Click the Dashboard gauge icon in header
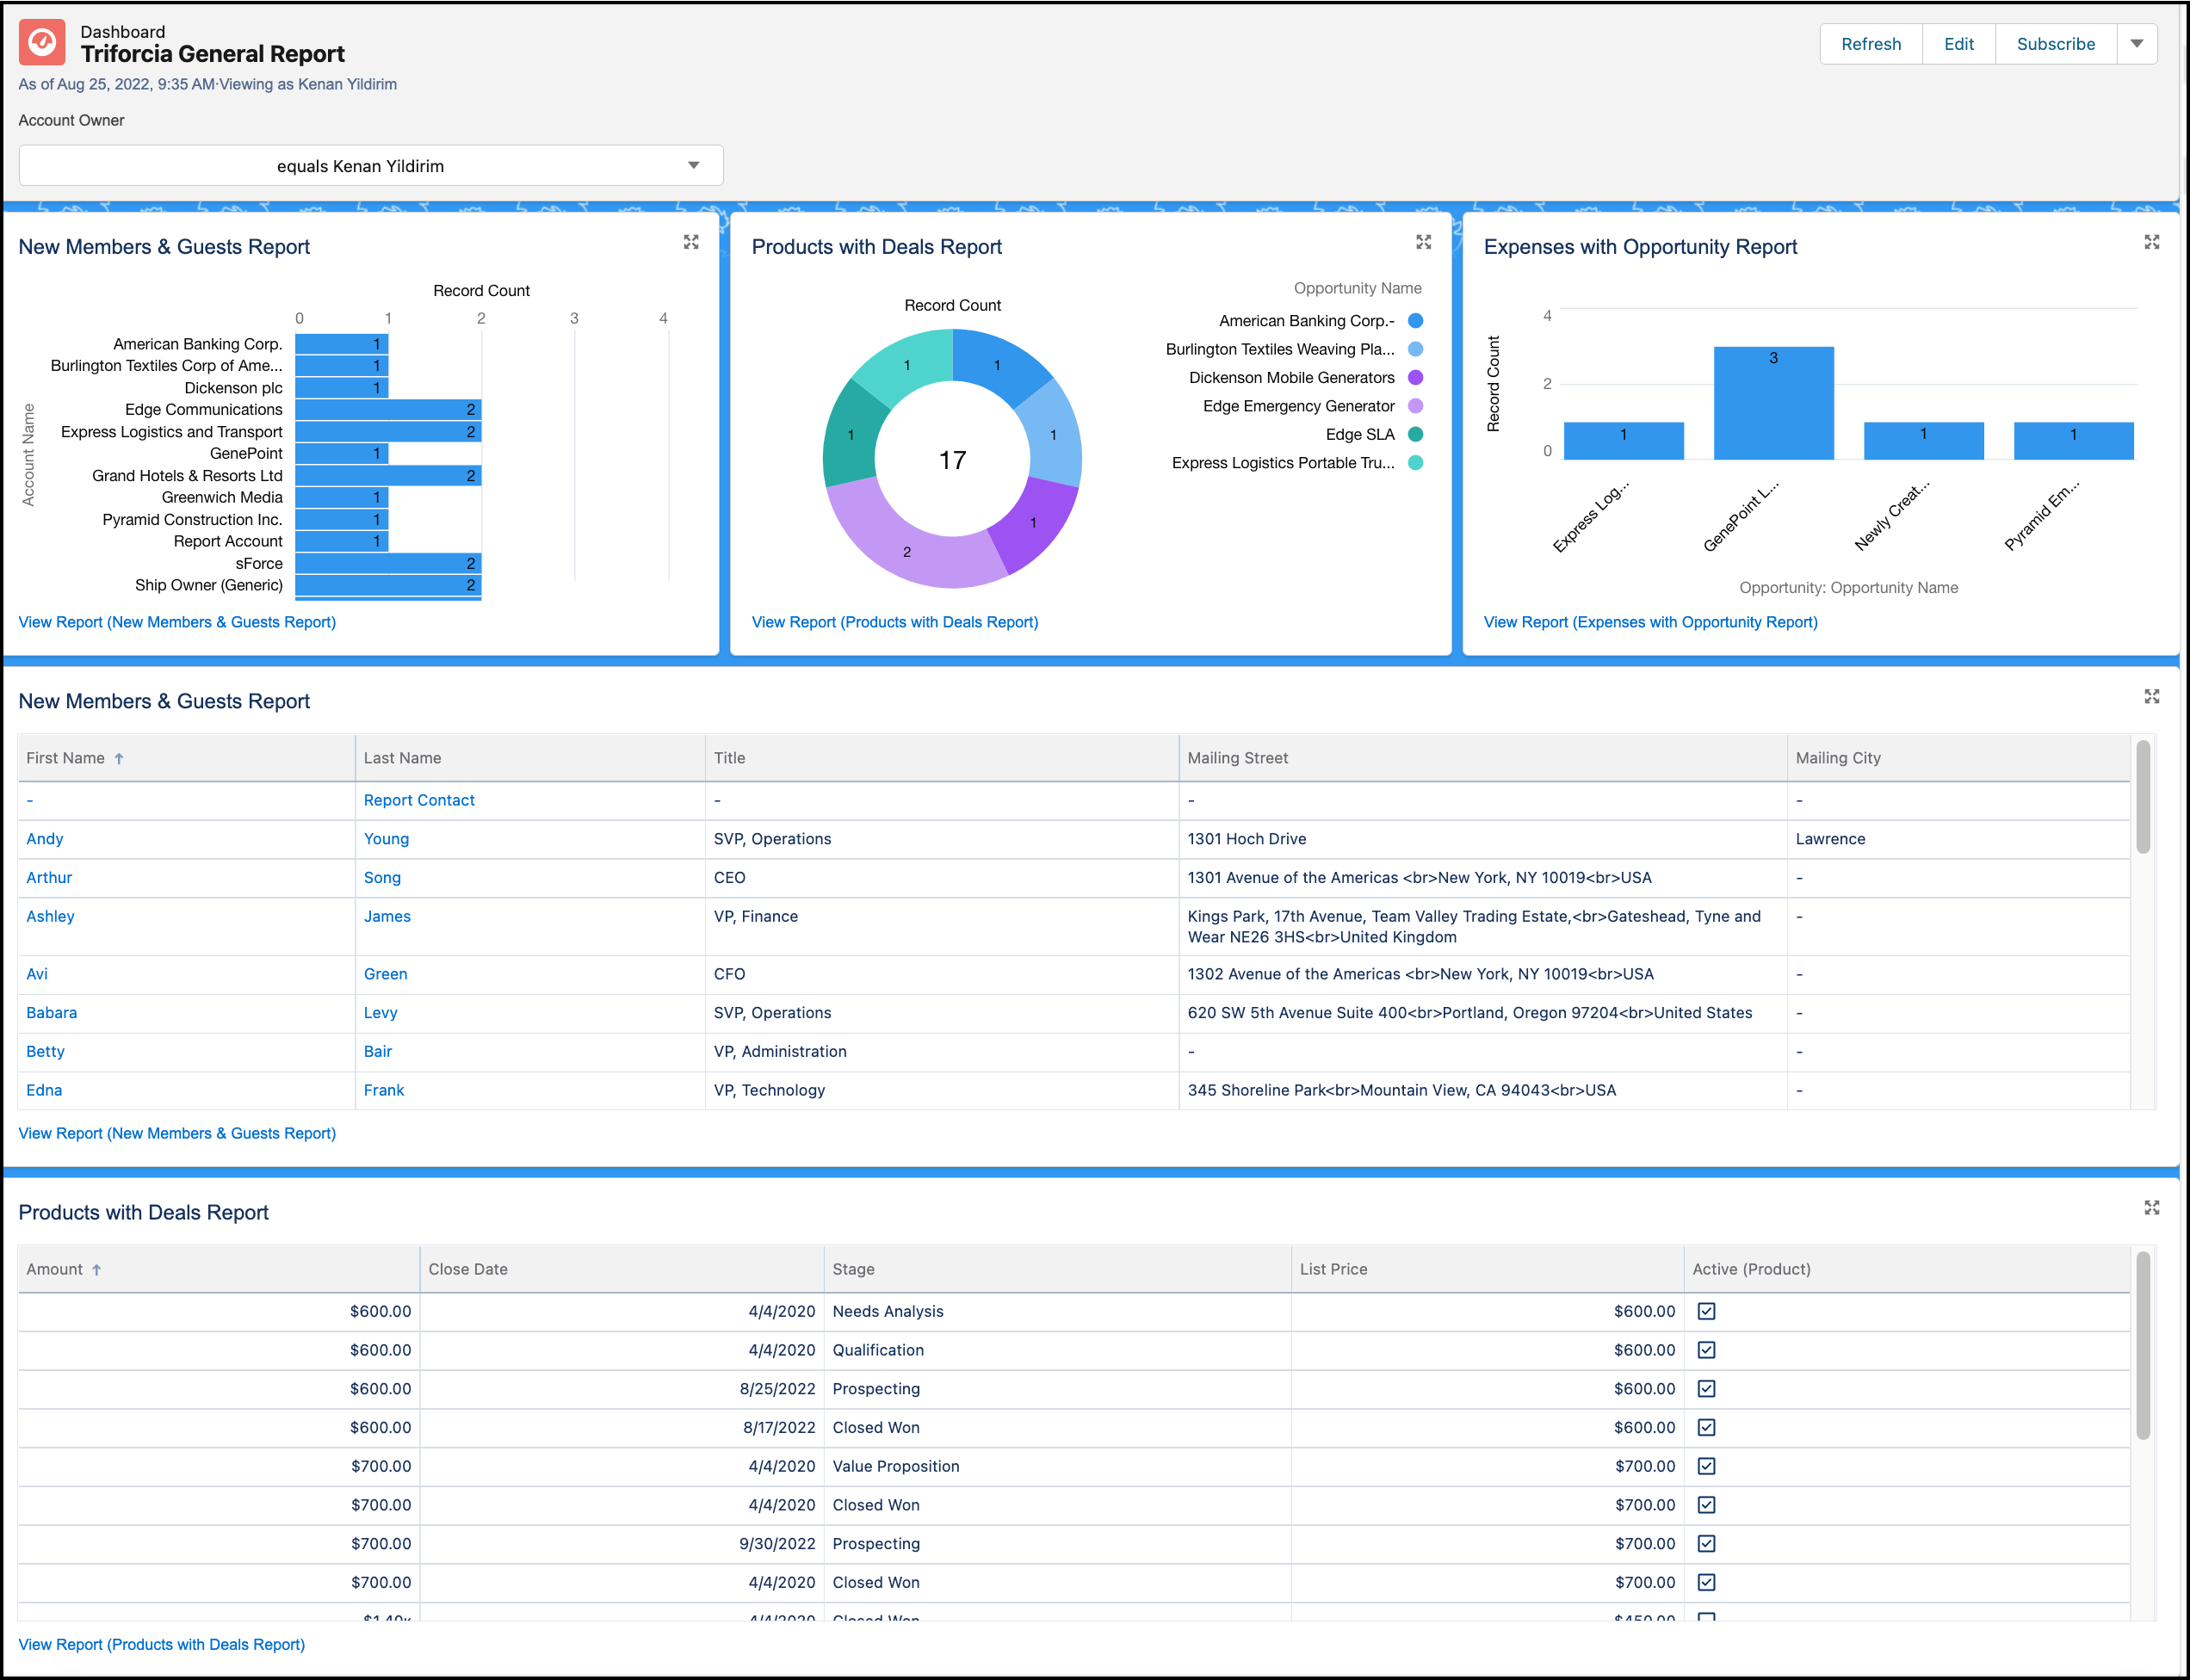The height and width of the screenshot is (1680, 2190). 42,43
